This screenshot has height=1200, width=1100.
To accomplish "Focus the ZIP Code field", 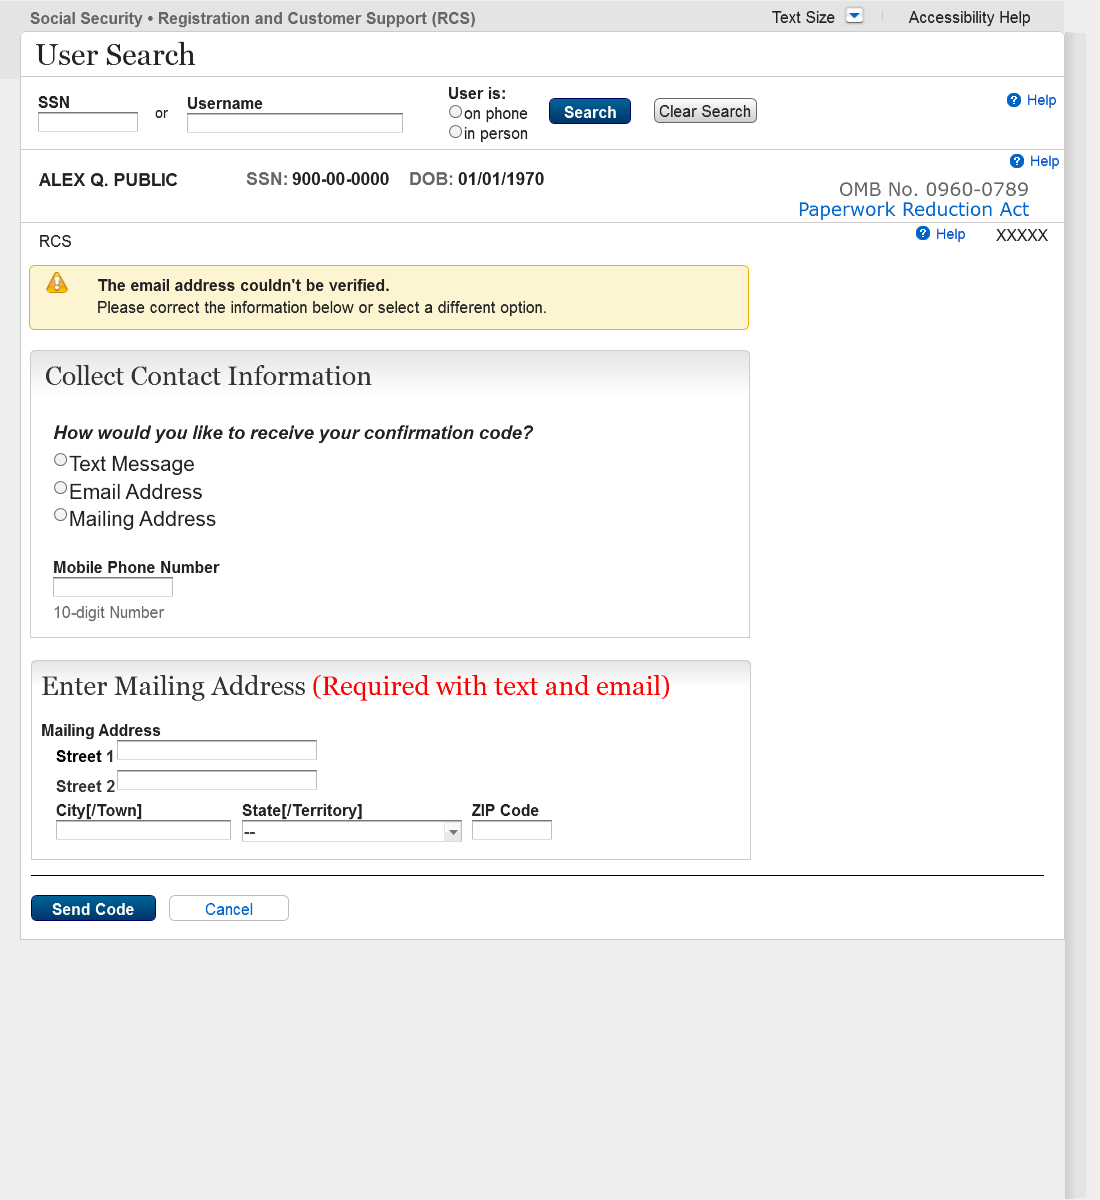I will tap(512, 830).
